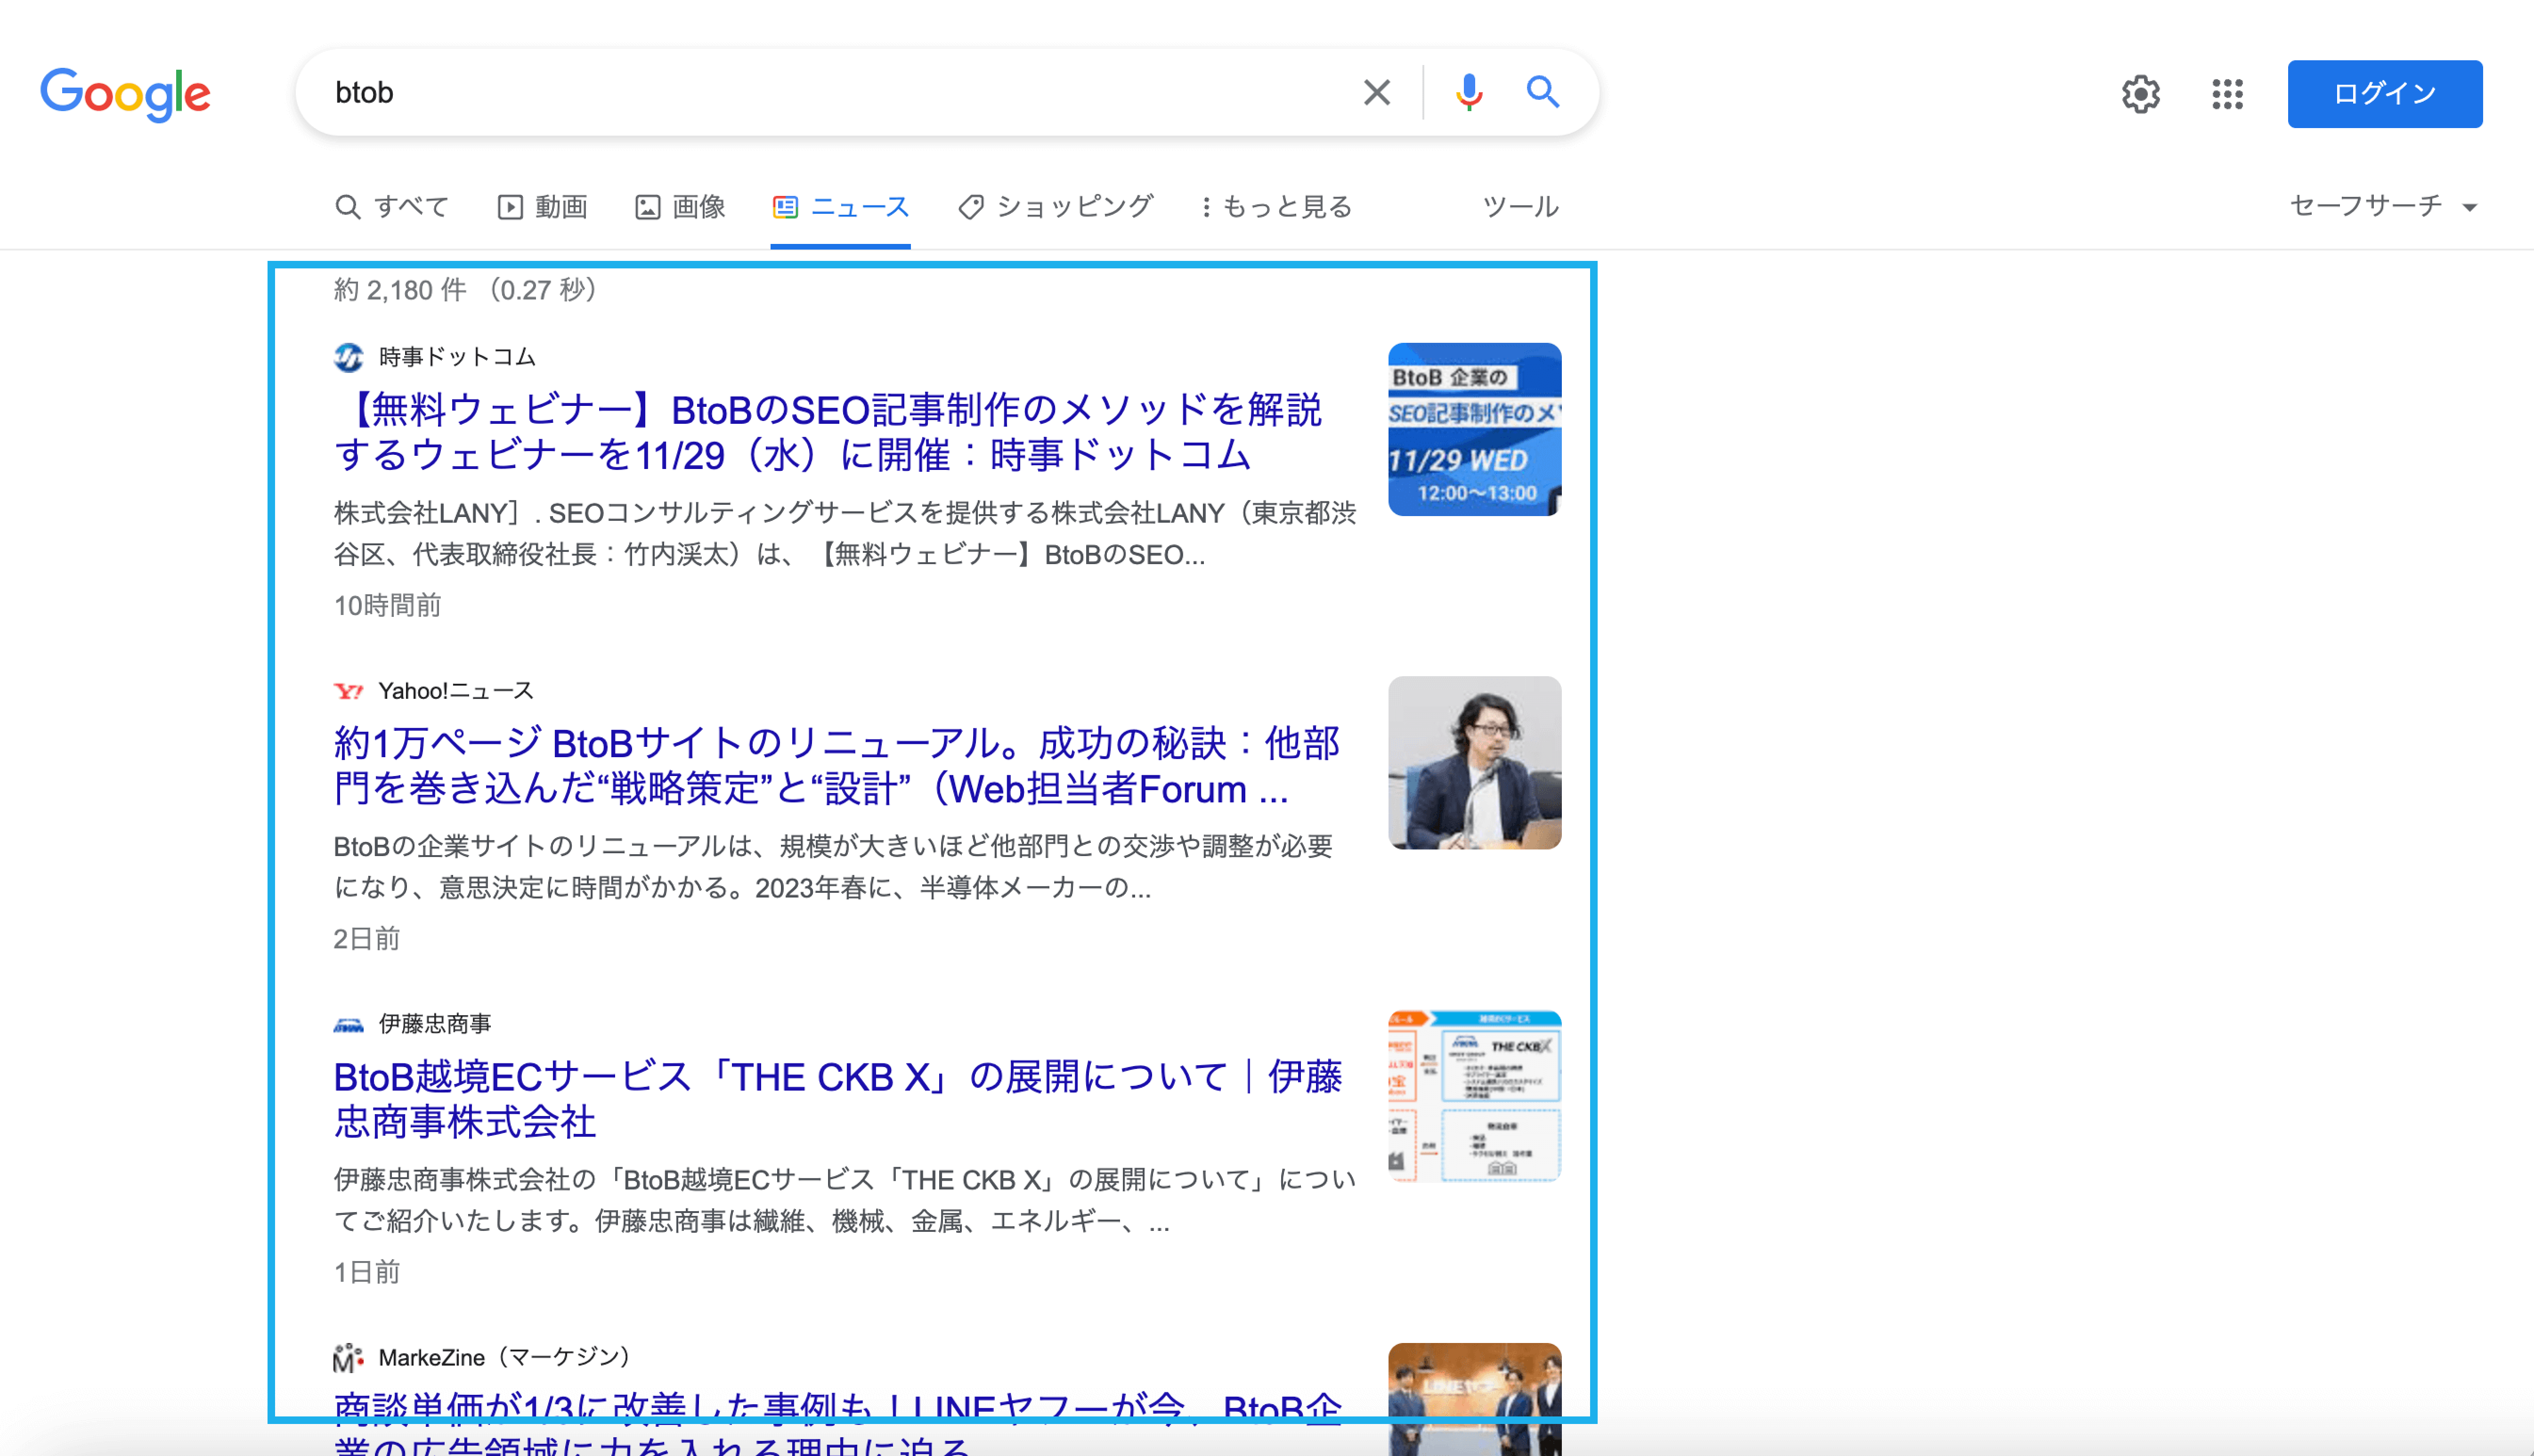Click the 1日前 timestamp
Screen dimensions: 2534x1456
(x=367, y=1271)
